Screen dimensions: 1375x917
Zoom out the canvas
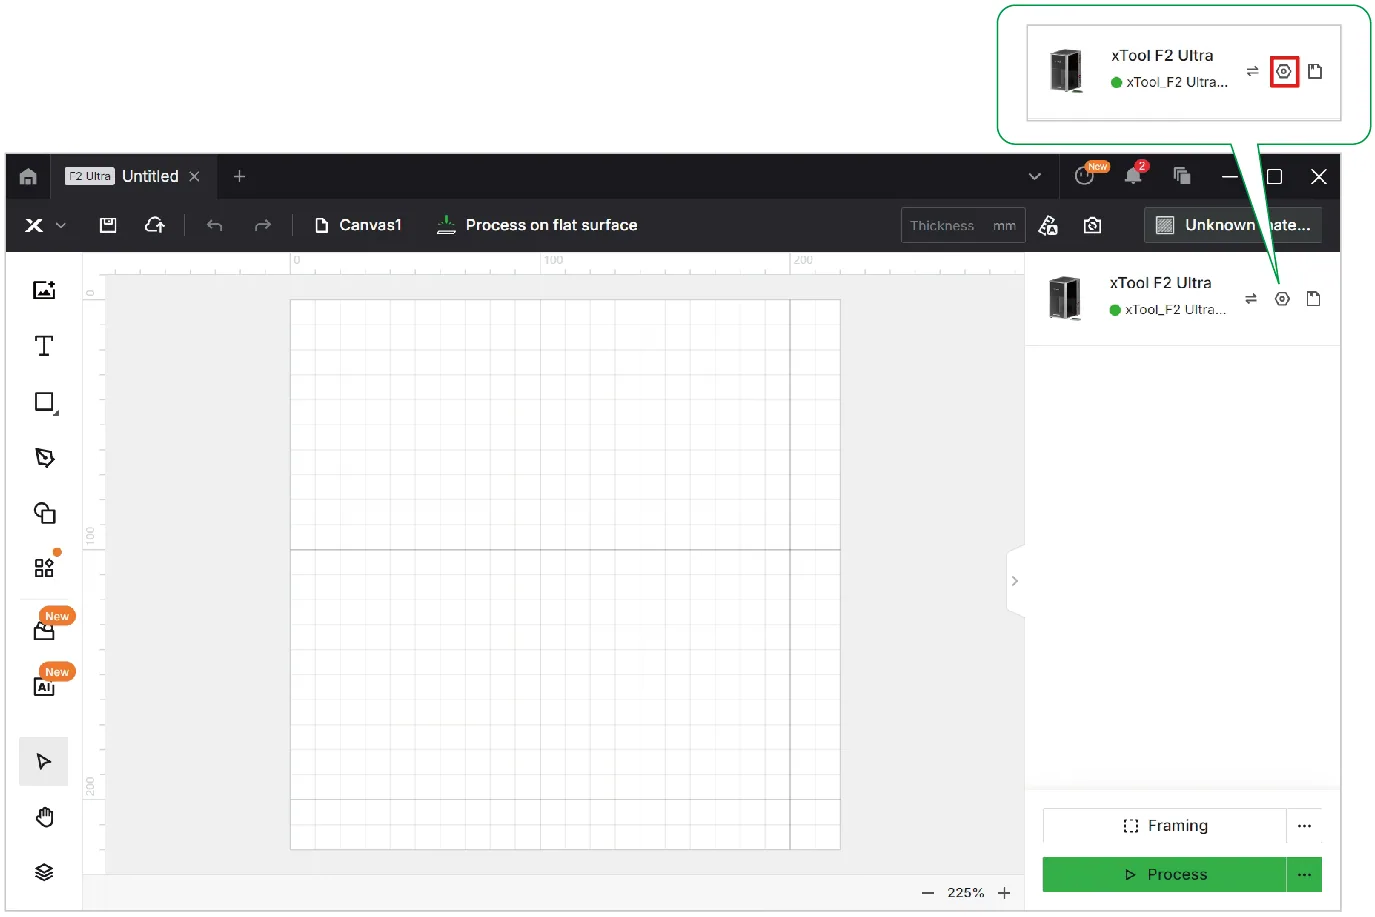[x=928, y=893]
